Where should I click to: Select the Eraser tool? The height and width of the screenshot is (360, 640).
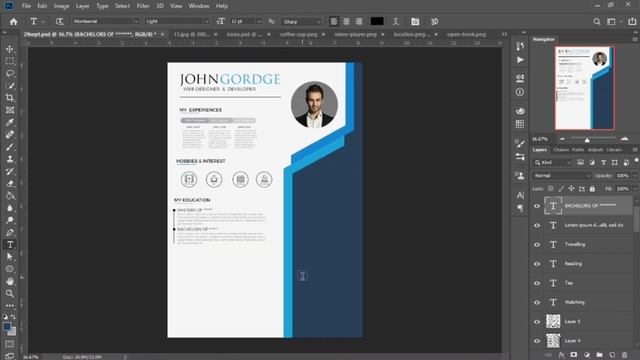10,183
